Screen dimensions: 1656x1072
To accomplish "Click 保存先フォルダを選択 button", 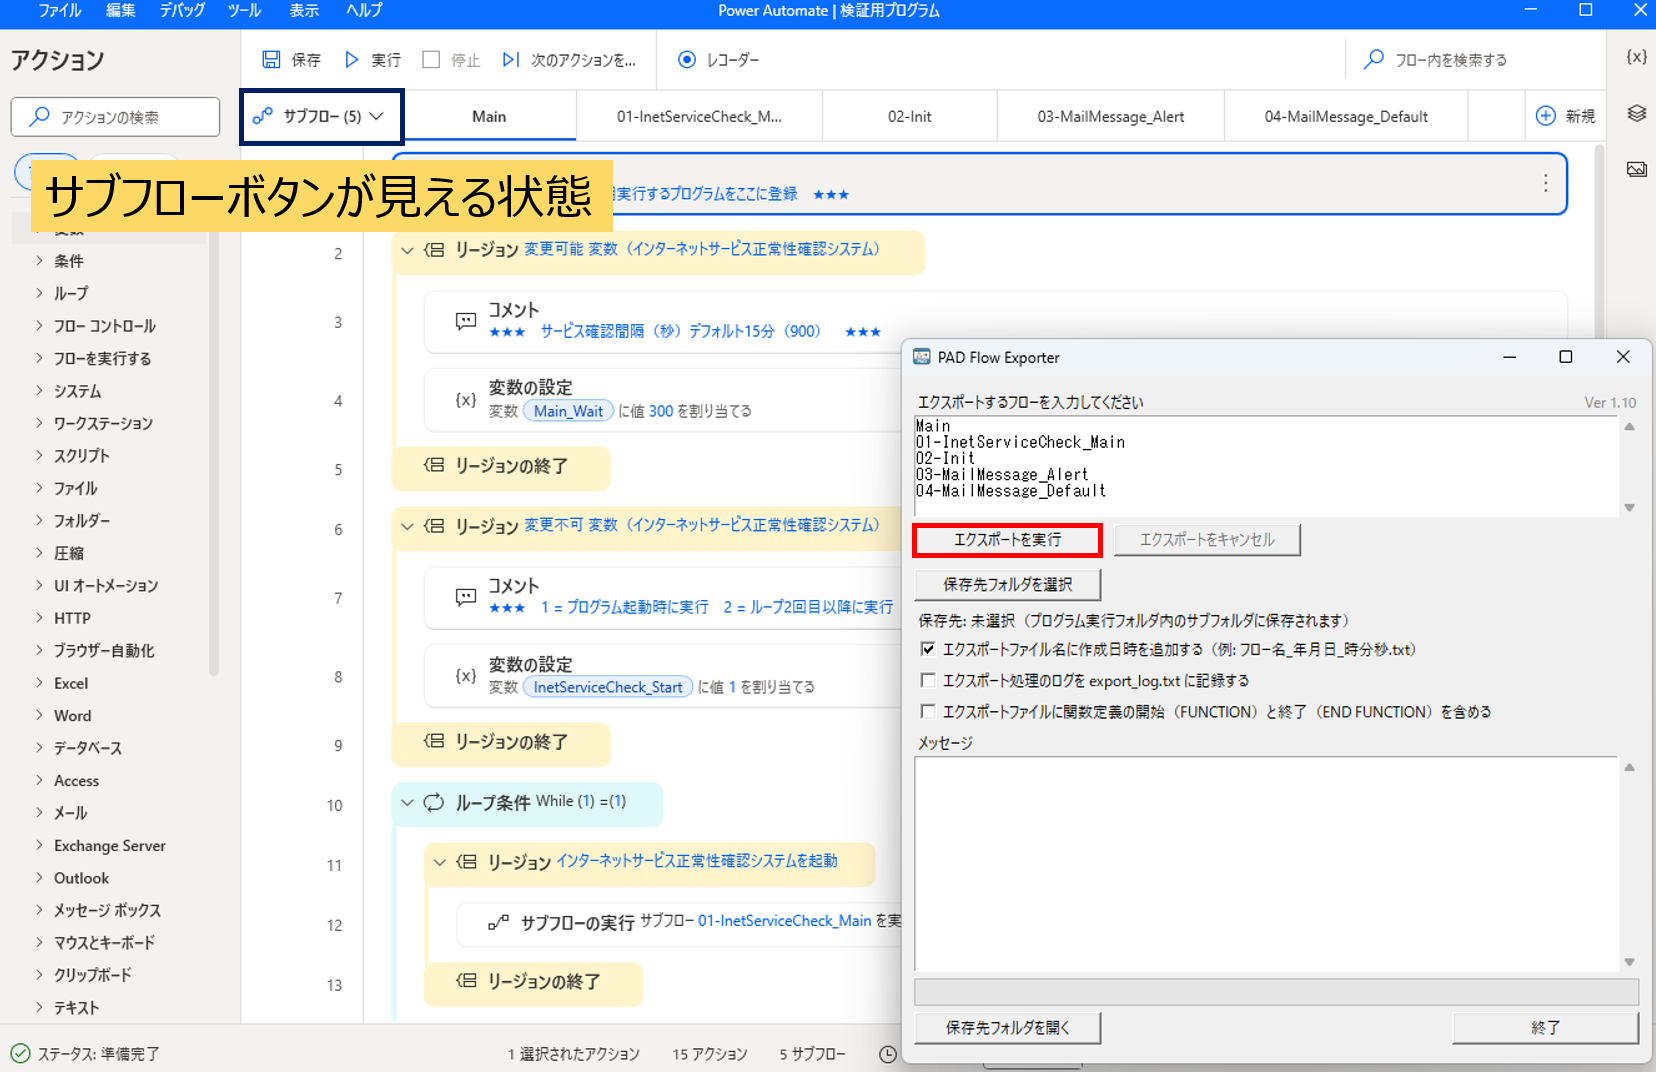I will [x=1008, y=584].
